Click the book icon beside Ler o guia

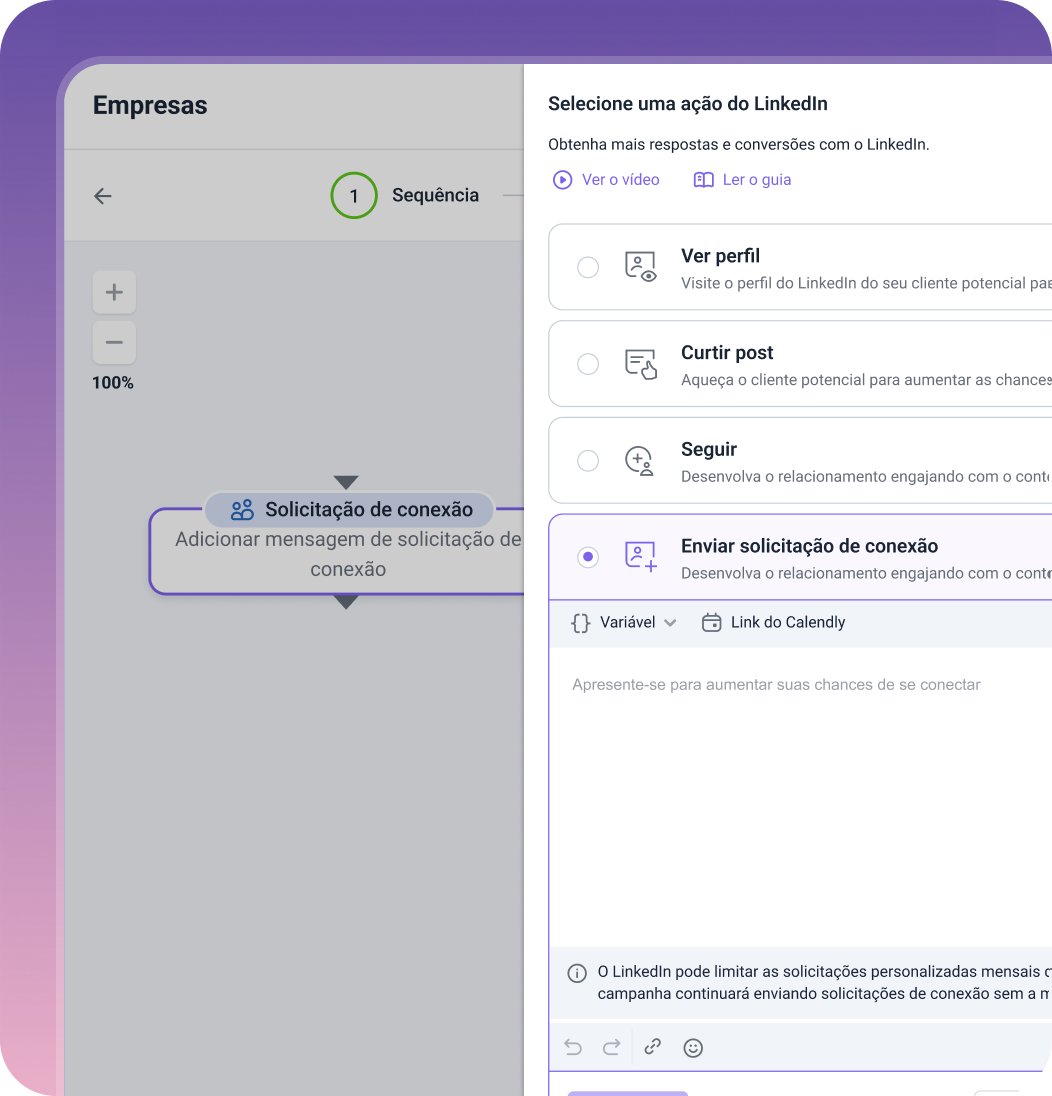tap(703, 180)
